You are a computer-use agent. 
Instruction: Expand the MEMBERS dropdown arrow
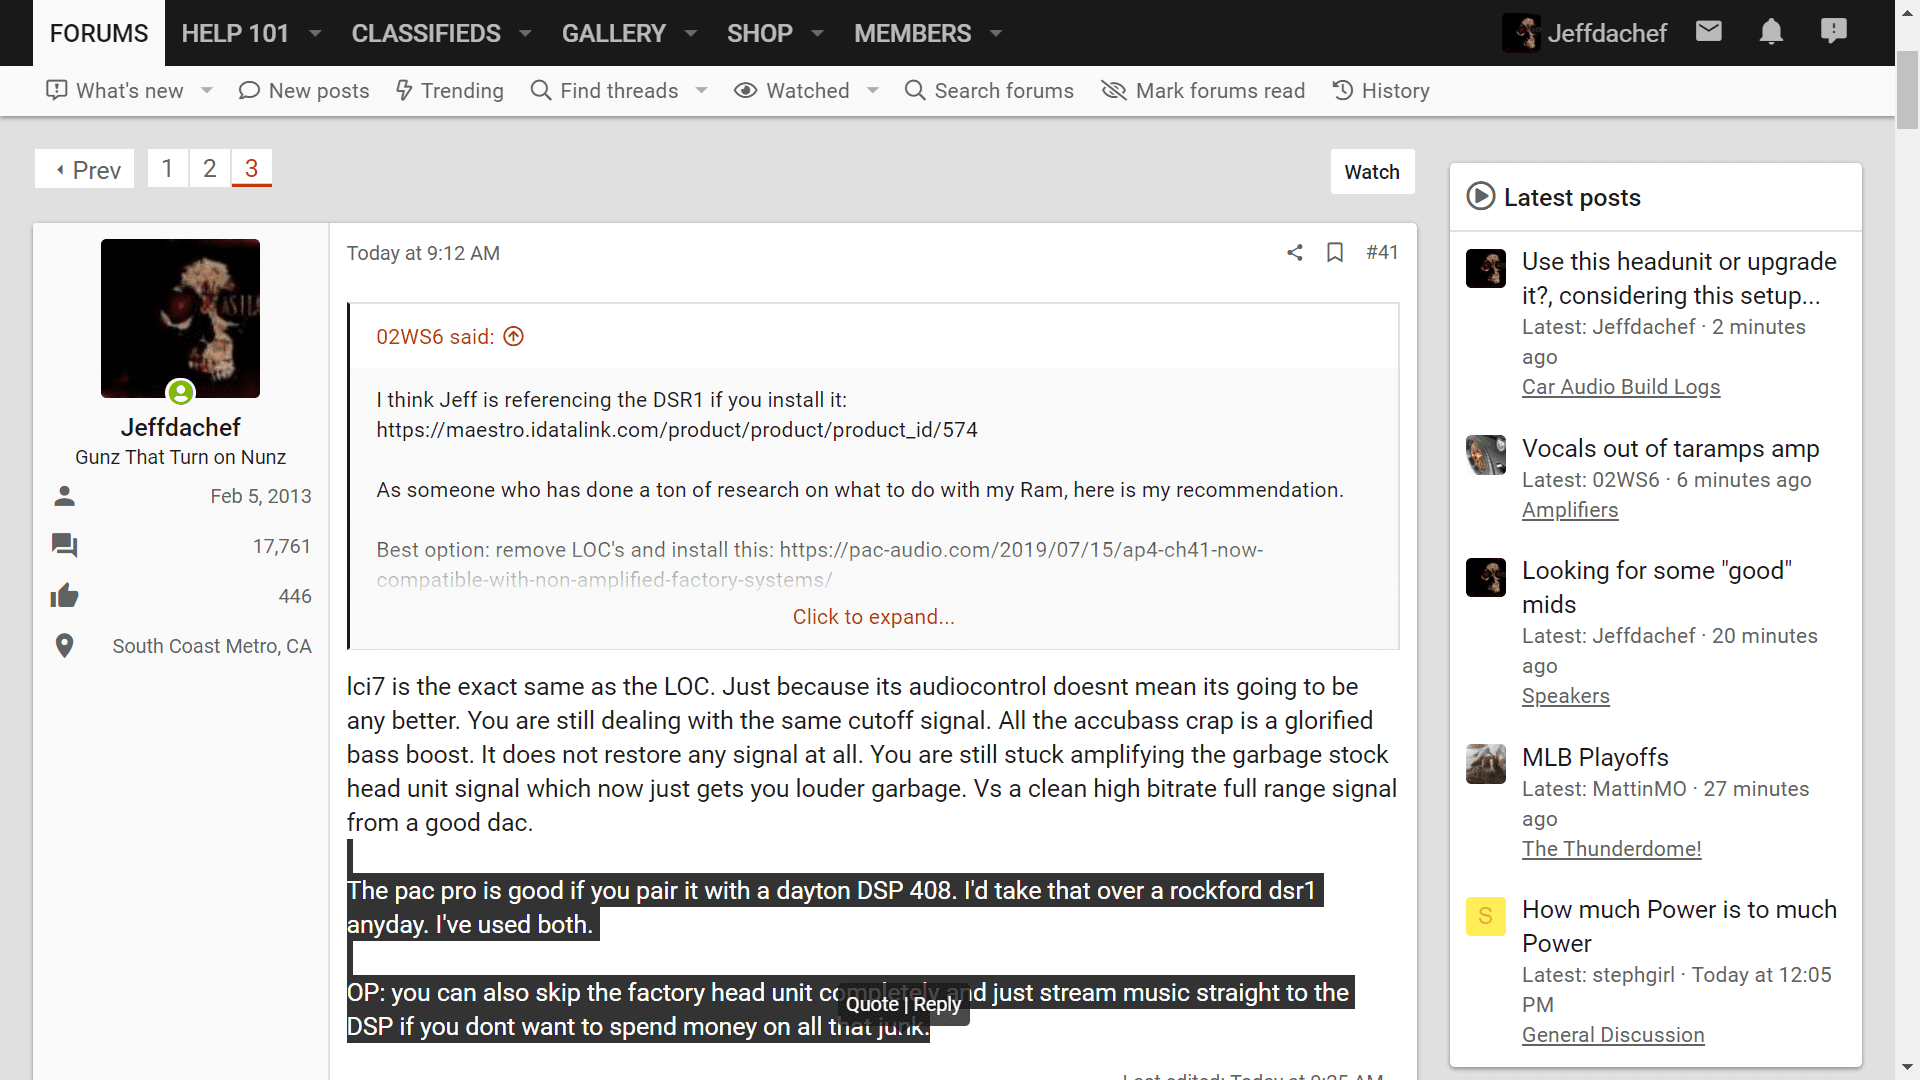point(996,33)
